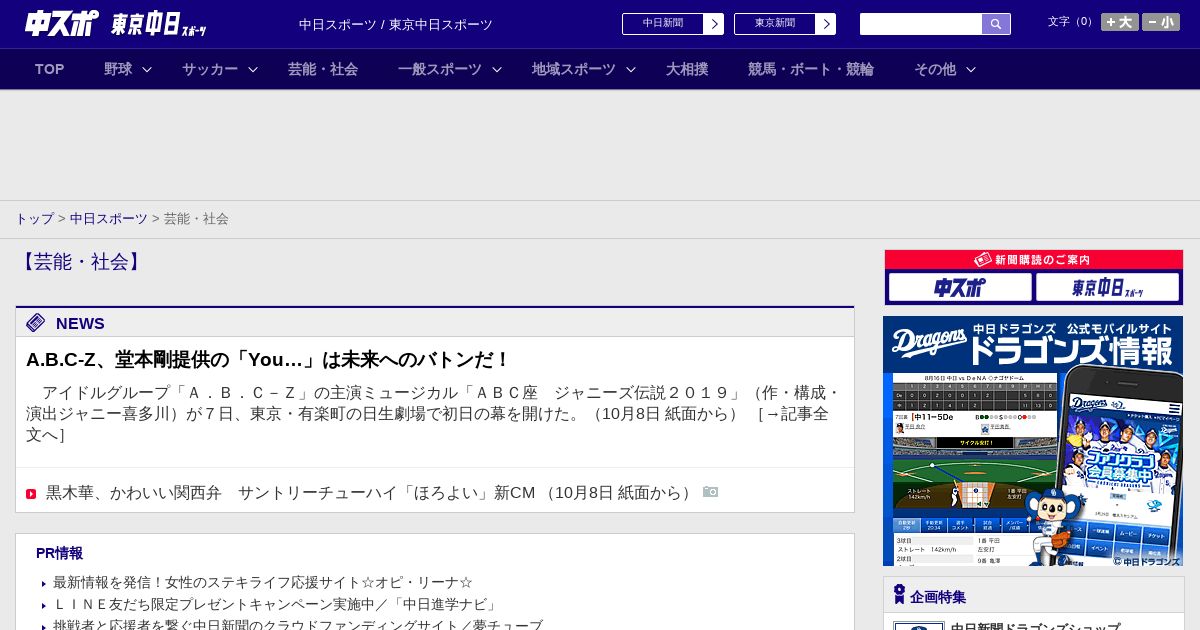Open 地域スポーツ navigation menu

pyautogui.click(x=574, y=69)
